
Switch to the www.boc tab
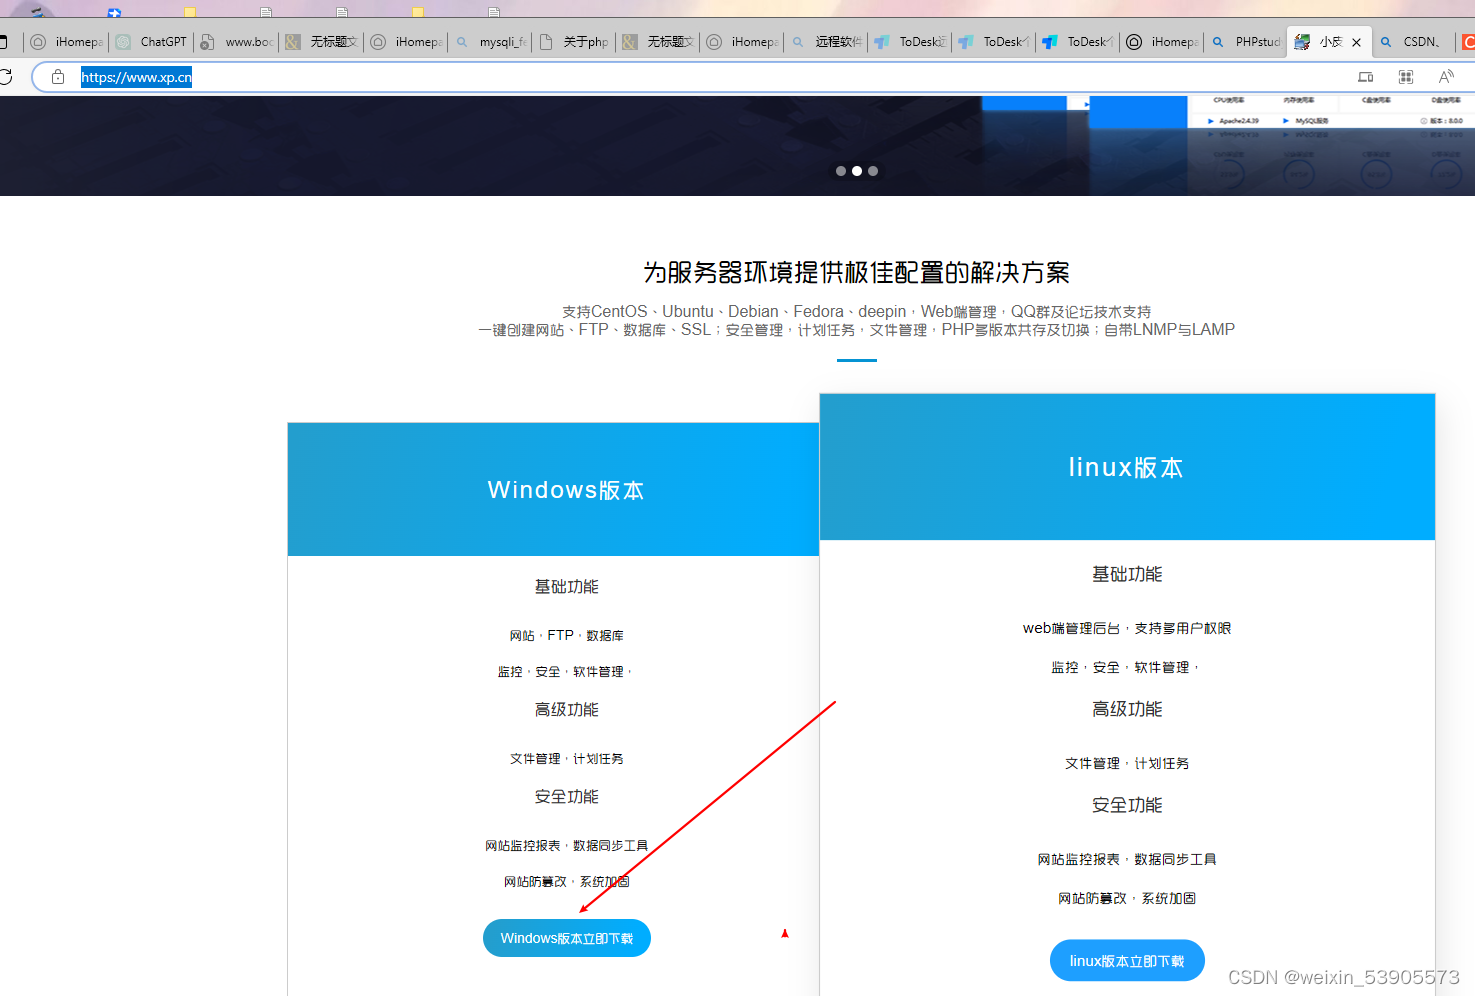pos(237,42)
